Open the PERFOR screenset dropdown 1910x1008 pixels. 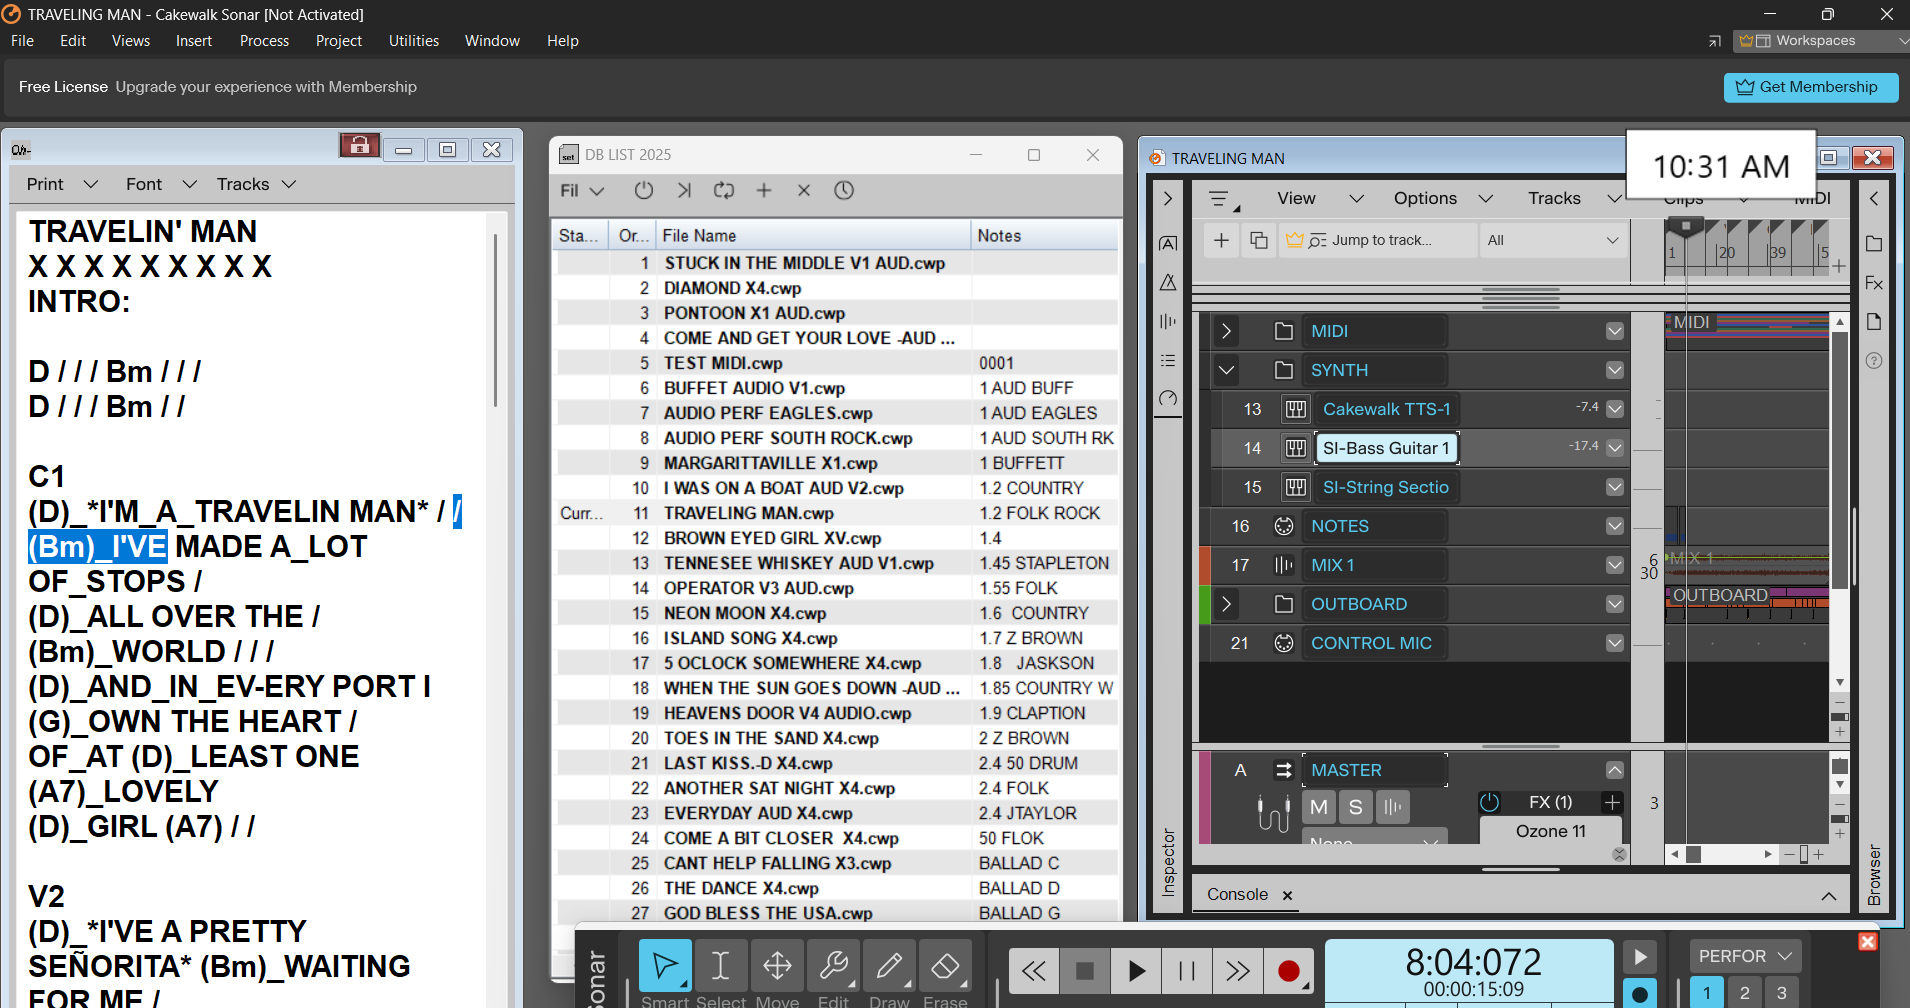tap(1745, 956)
